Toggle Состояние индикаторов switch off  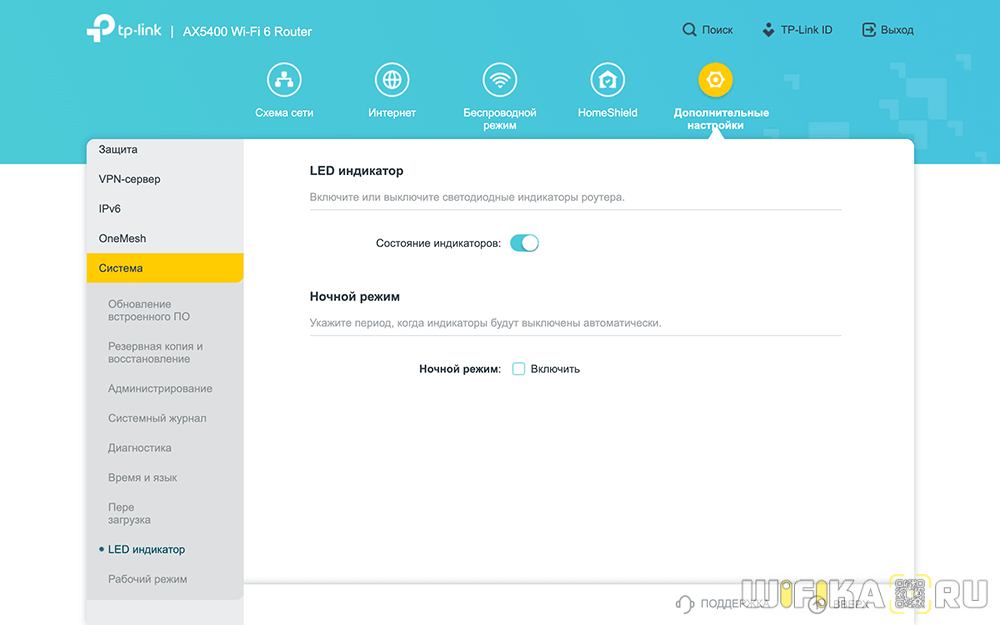524,243
